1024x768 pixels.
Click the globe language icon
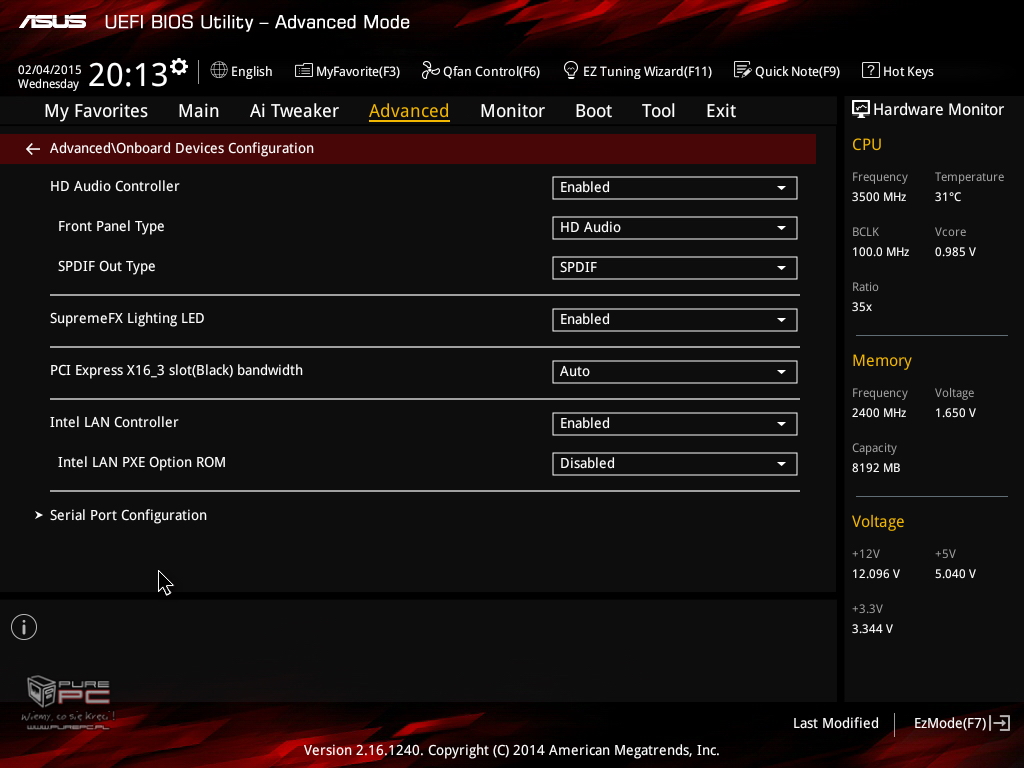click(219, 70)
